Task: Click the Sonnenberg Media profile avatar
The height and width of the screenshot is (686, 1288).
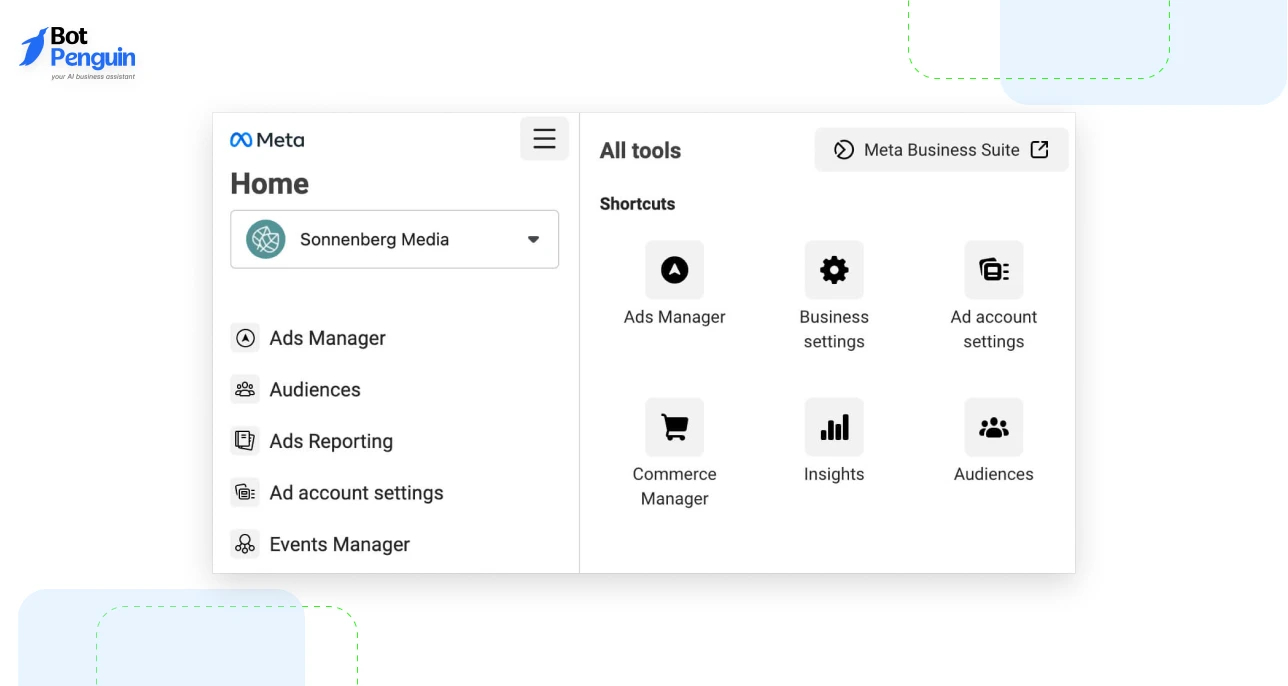Action: point(265,239)
